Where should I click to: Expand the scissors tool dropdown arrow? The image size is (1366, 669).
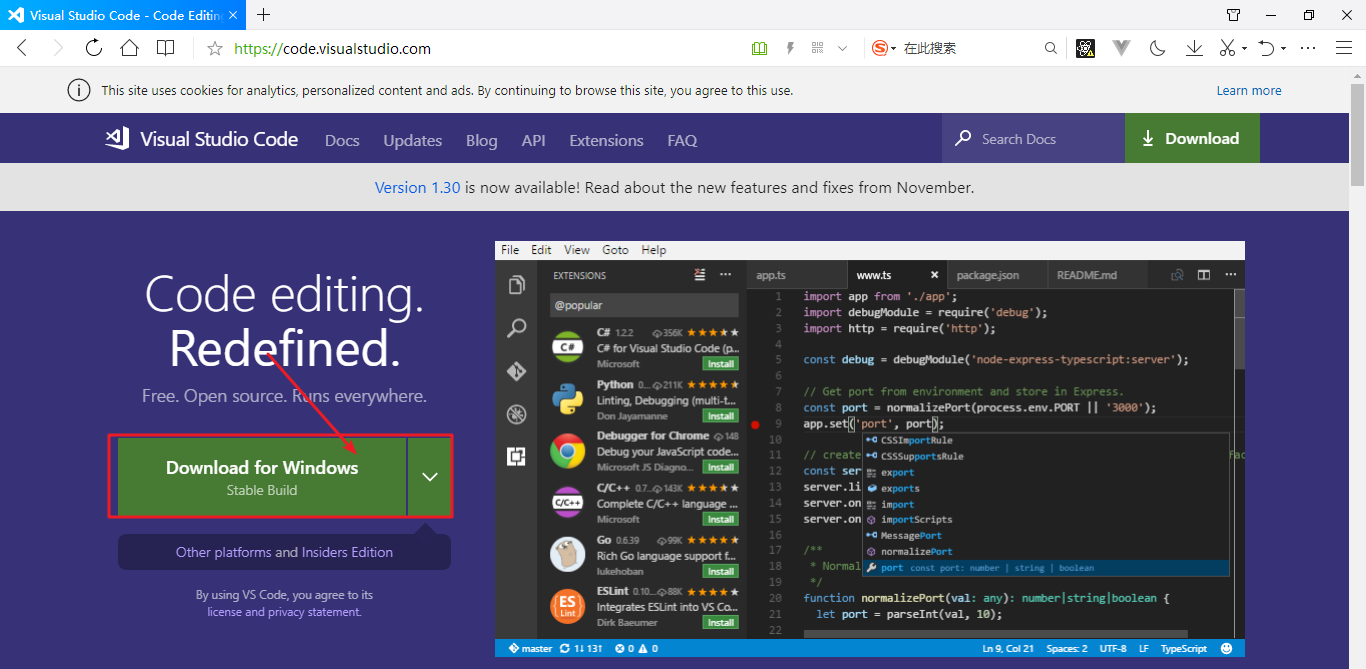(1244, 48)
